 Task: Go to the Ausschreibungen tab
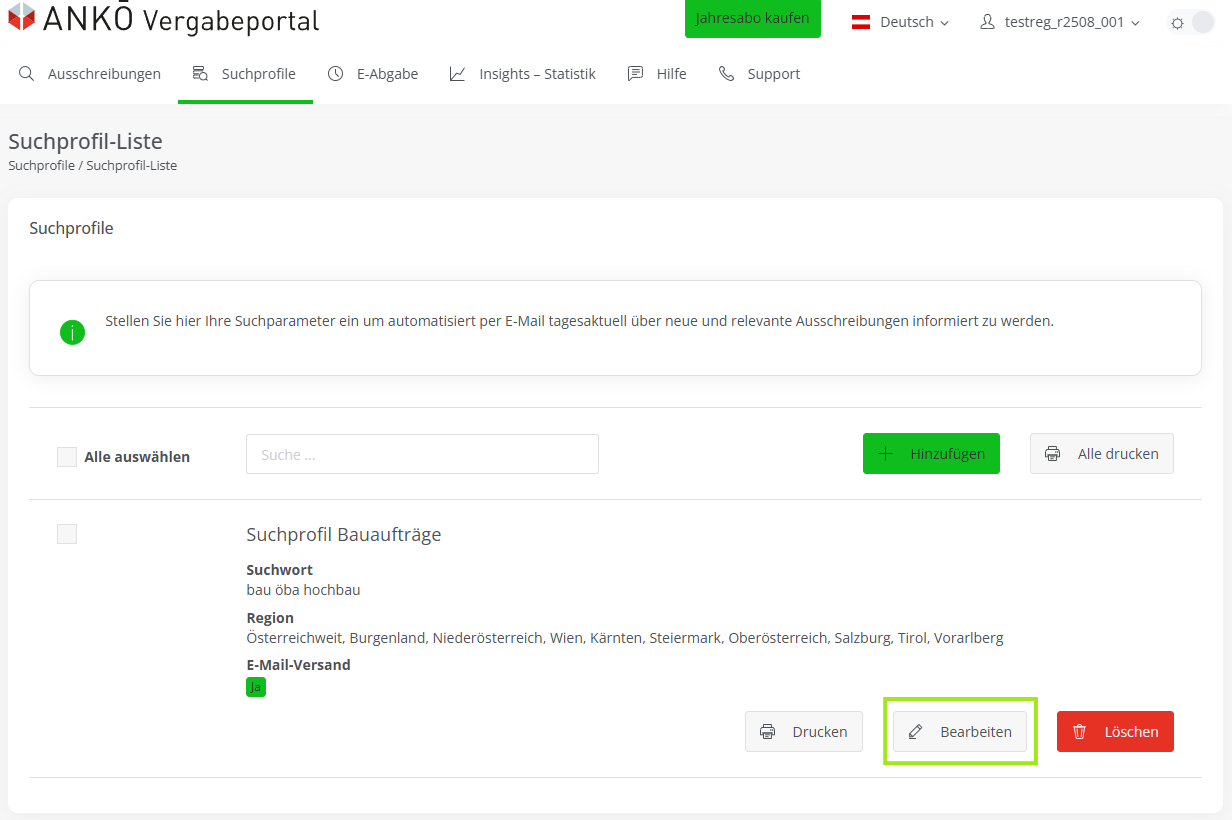103,74
